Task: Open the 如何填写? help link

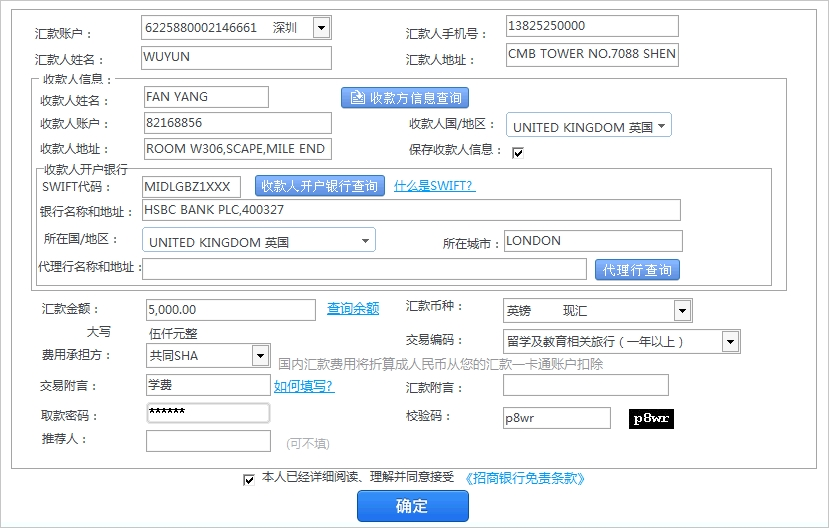Action: click(x=304, y=386)
